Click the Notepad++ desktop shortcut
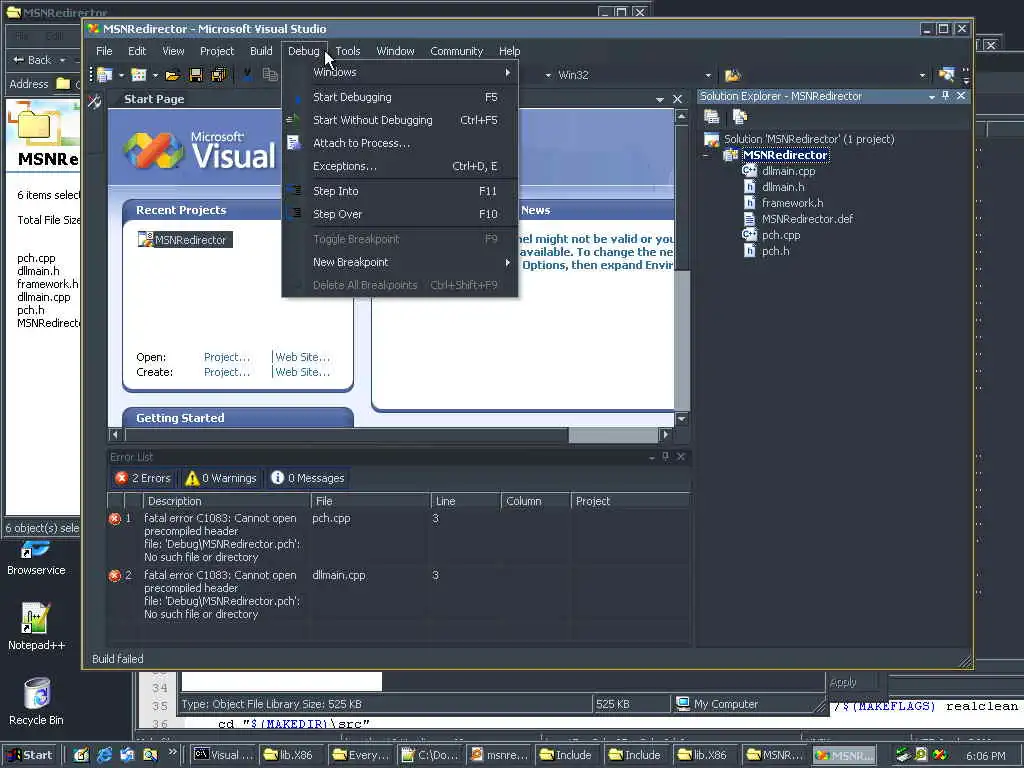The image size is (1024, 768). coord(36,626)
